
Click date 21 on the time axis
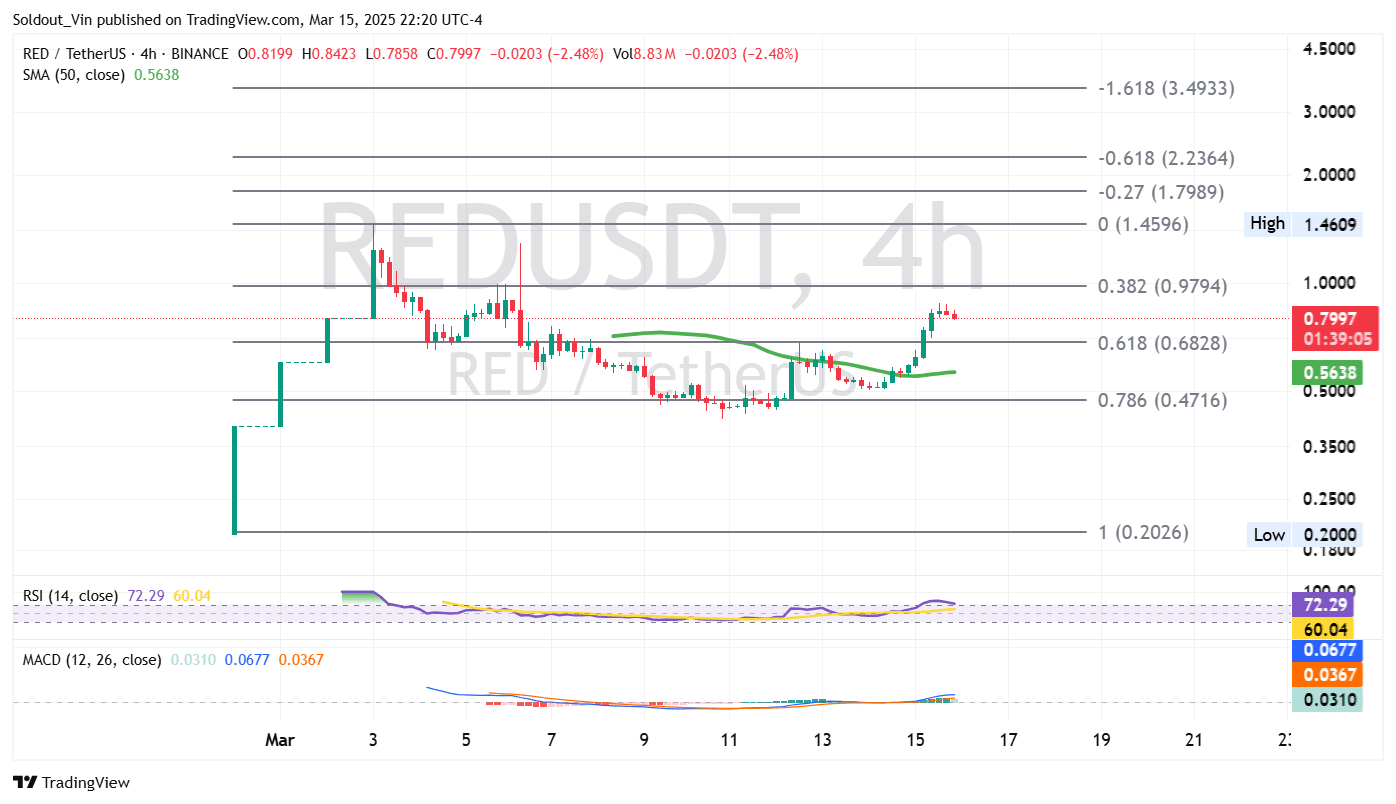point(1194,740)
